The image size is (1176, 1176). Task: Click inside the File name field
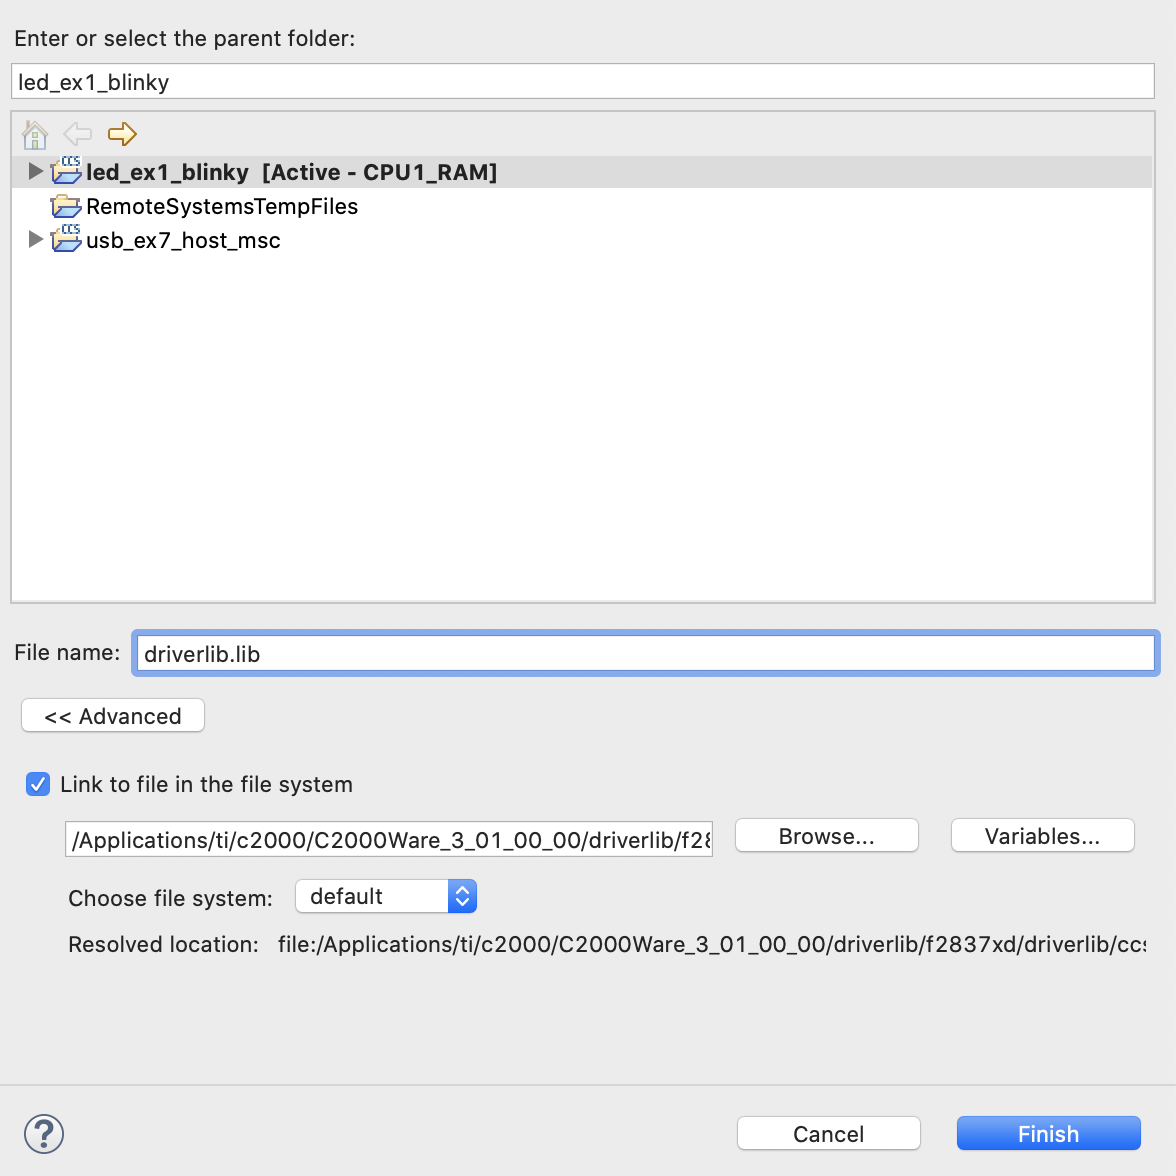(645, 653)
